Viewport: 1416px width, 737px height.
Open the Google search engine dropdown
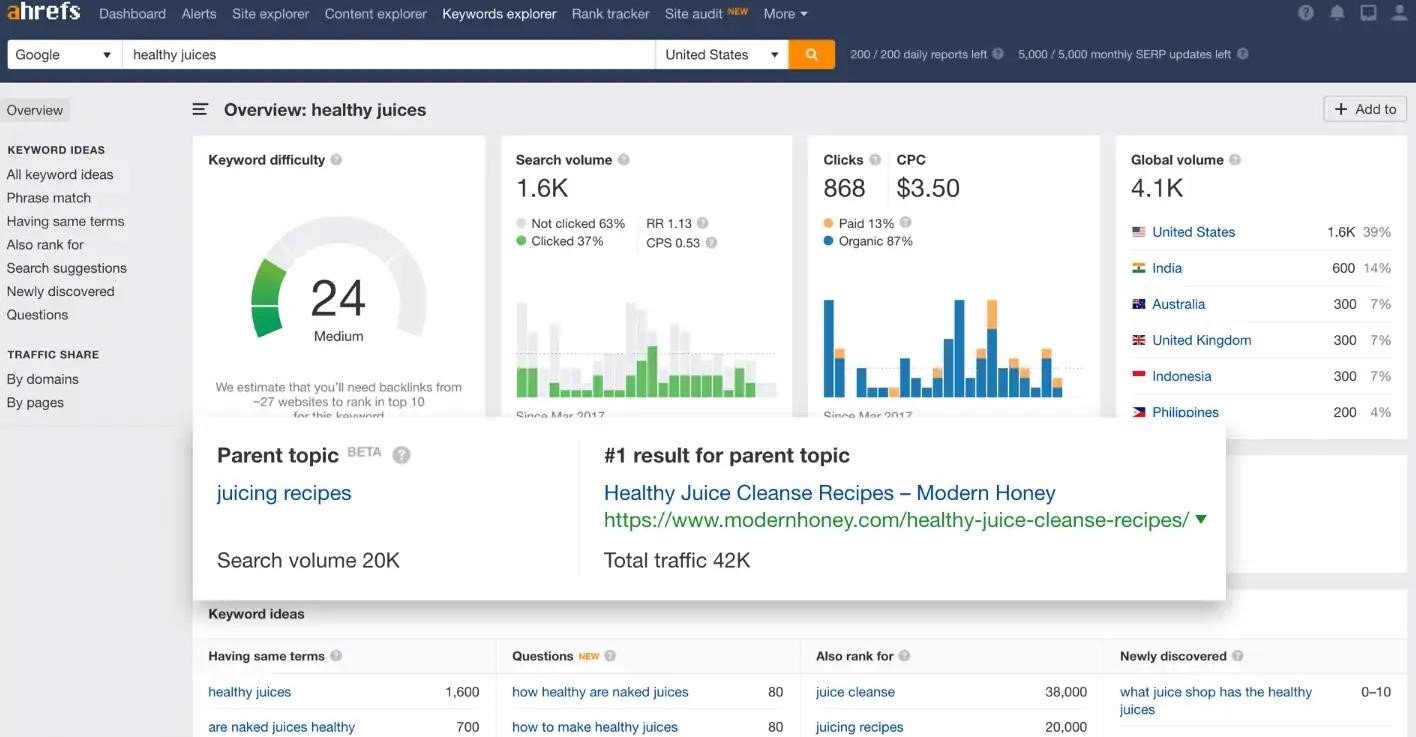pos(63,55)
